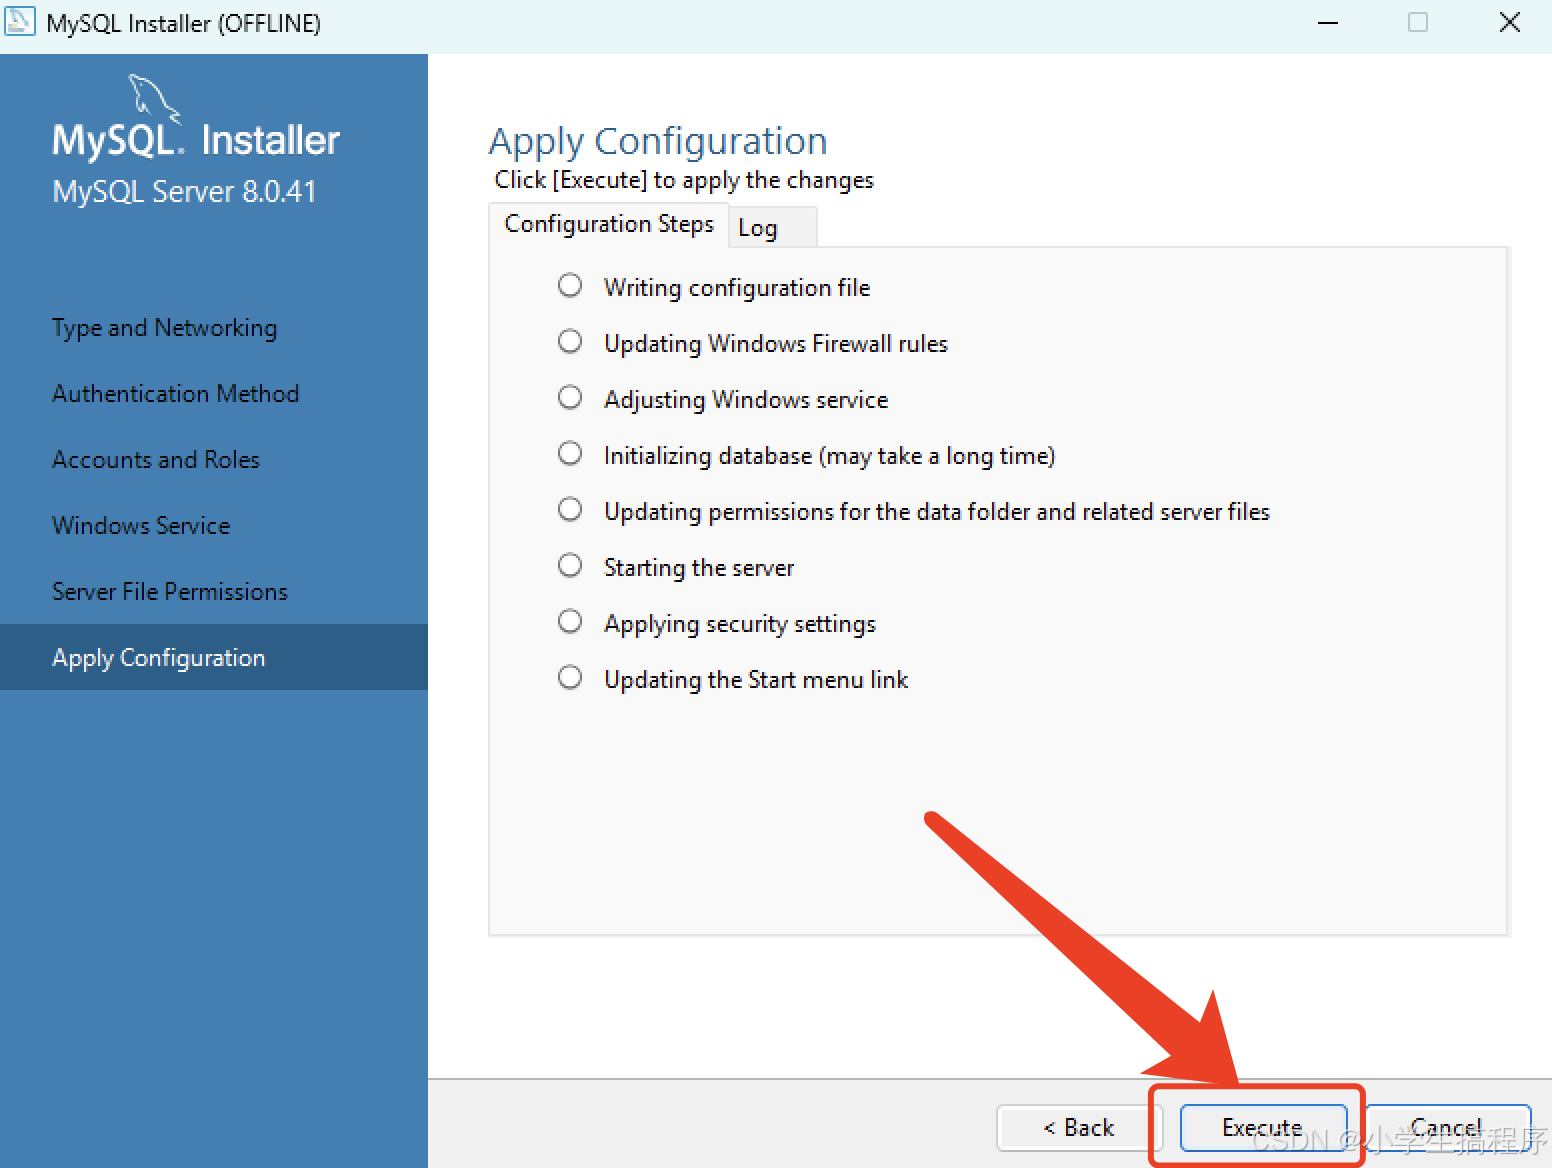The height and width of the screenshot is (1168, 1552).
Task: Open Server File Permissions sidebar step
Action: pos(170,592)
